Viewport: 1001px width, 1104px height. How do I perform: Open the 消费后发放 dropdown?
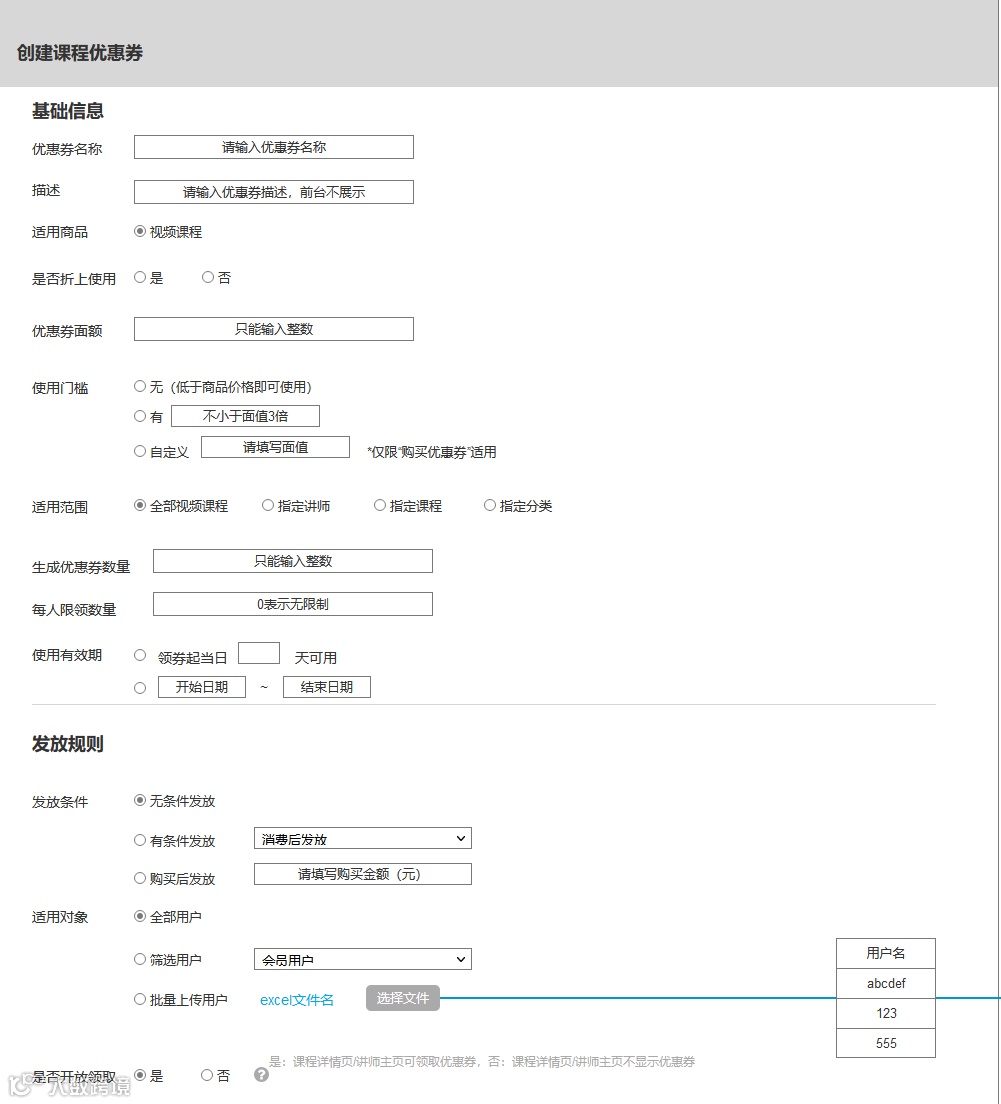363,839
